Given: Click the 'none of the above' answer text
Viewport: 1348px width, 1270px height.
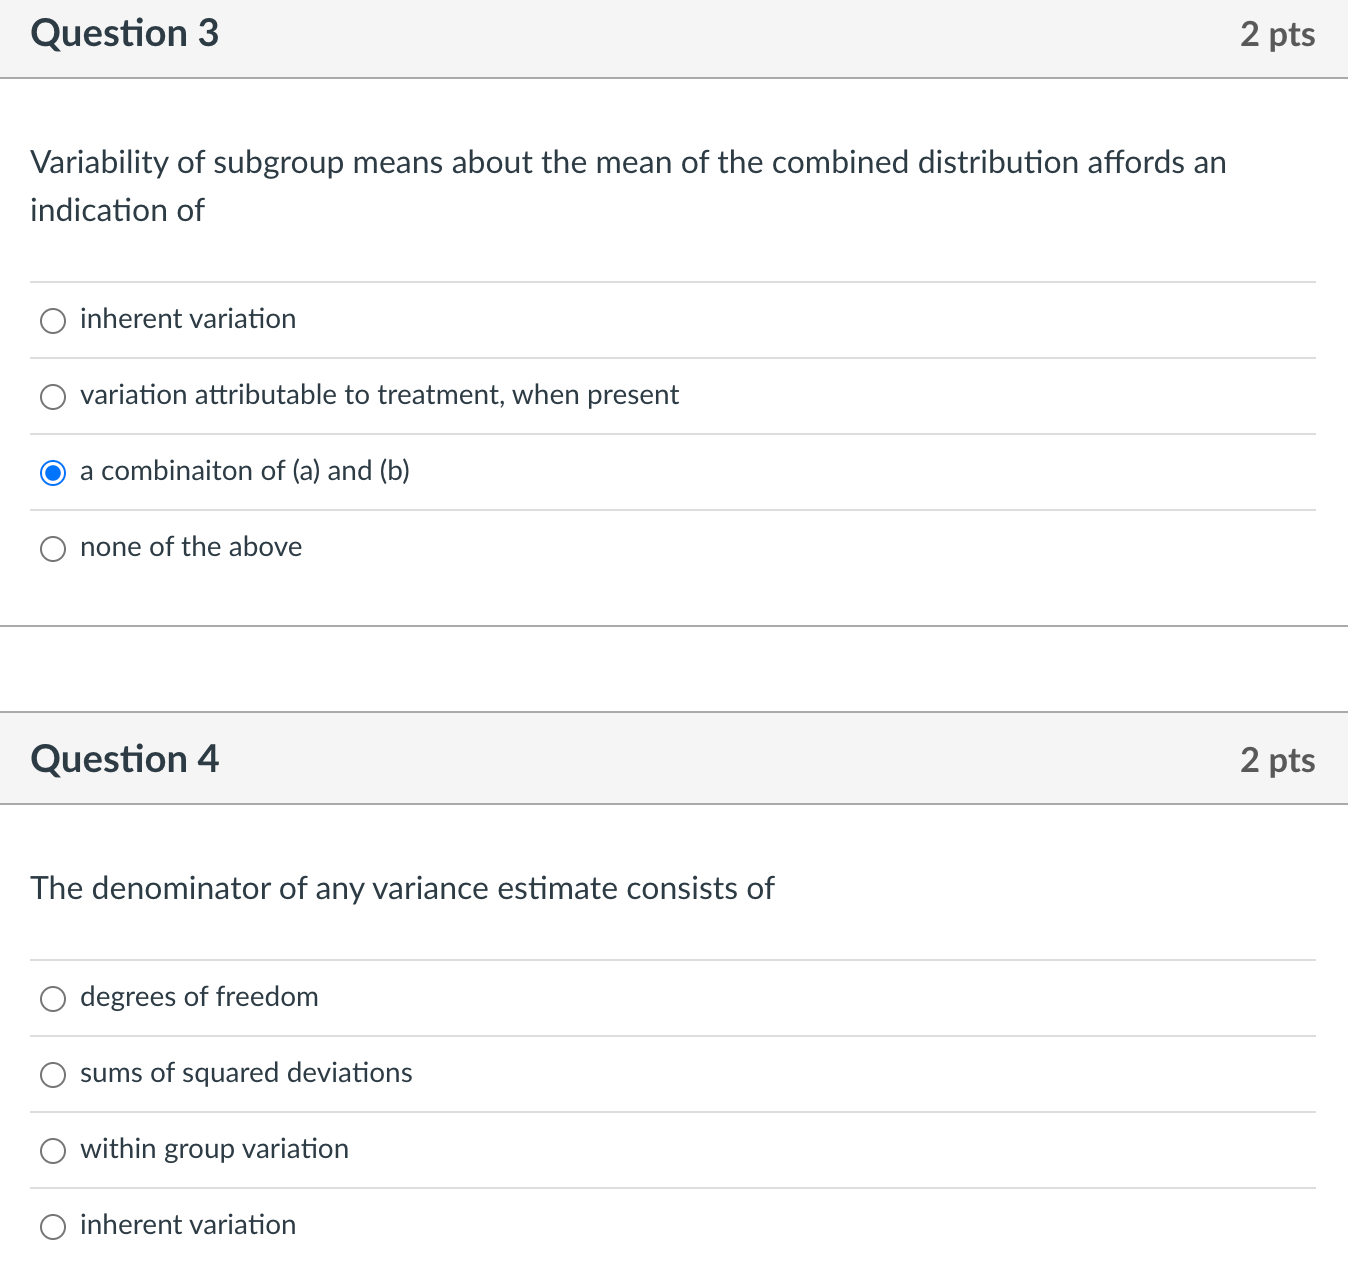Looking at the screenshot, I should tap(190, 547).
